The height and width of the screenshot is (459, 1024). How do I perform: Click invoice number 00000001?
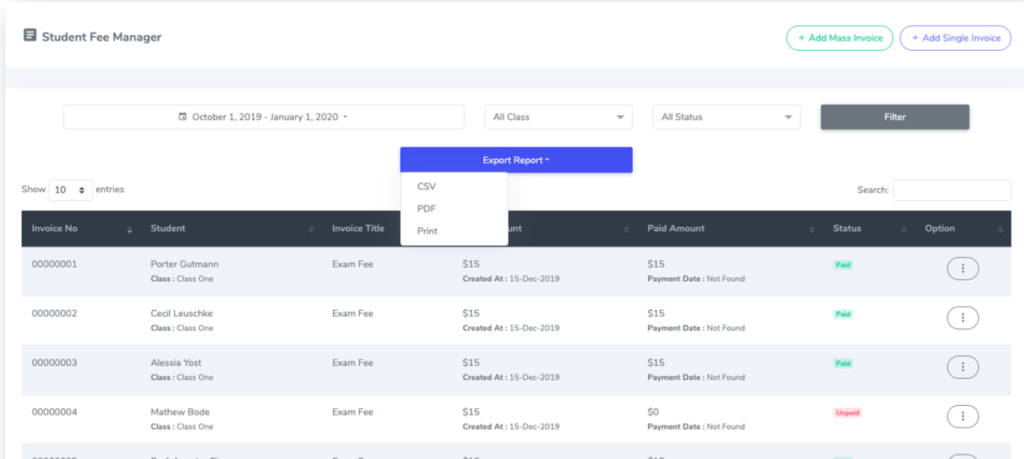coord(54,264)
